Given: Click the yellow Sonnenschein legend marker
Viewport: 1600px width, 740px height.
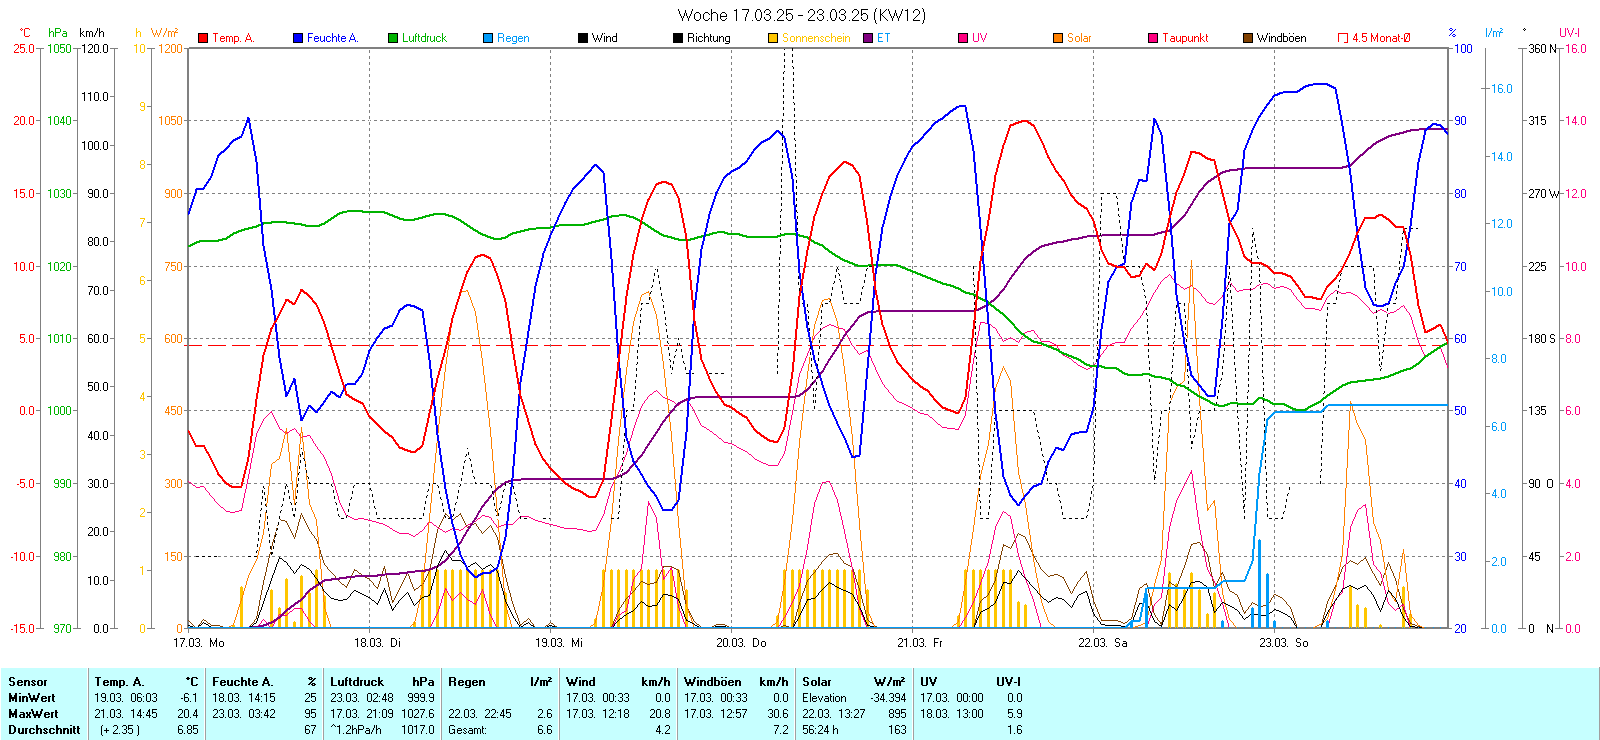Looking at the screenshot, I should (773, 38).
